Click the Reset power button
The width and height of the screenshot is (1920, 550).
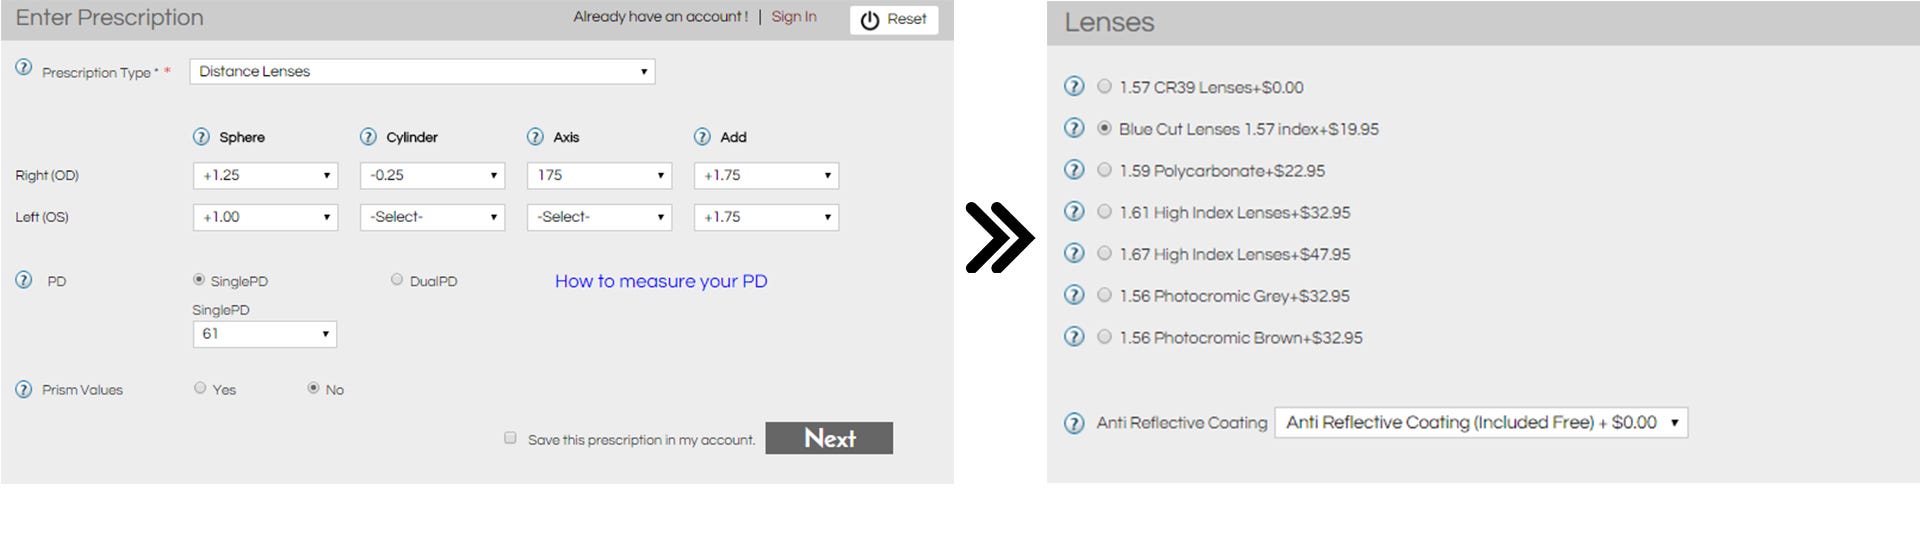pyautogui.click(x=894, y=20)
